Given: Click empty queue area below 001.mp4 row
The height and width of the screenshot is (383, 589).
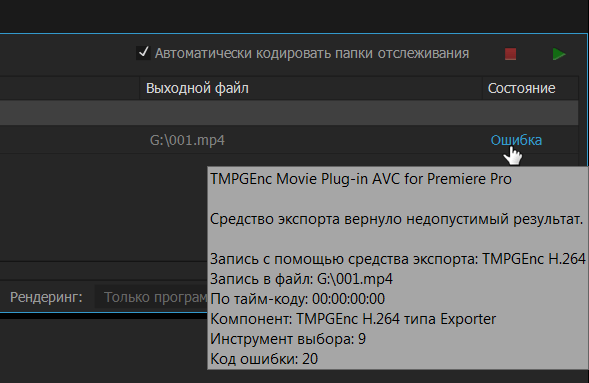Looking at the screenshot, I should [103, 207].
